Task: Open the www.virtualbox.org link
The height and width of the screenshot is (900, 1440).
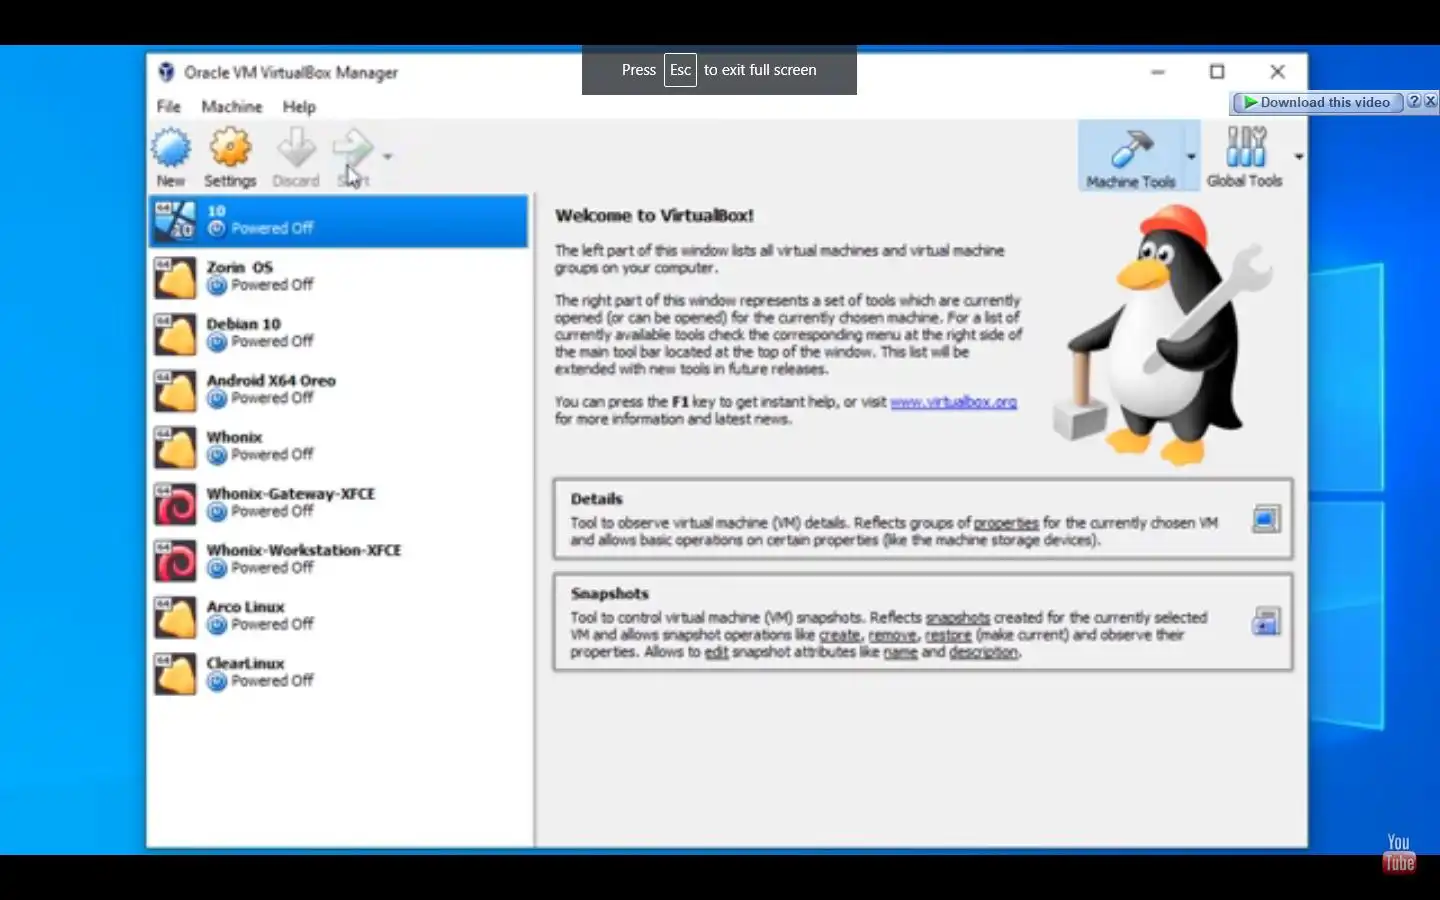Action: point(953,402)
